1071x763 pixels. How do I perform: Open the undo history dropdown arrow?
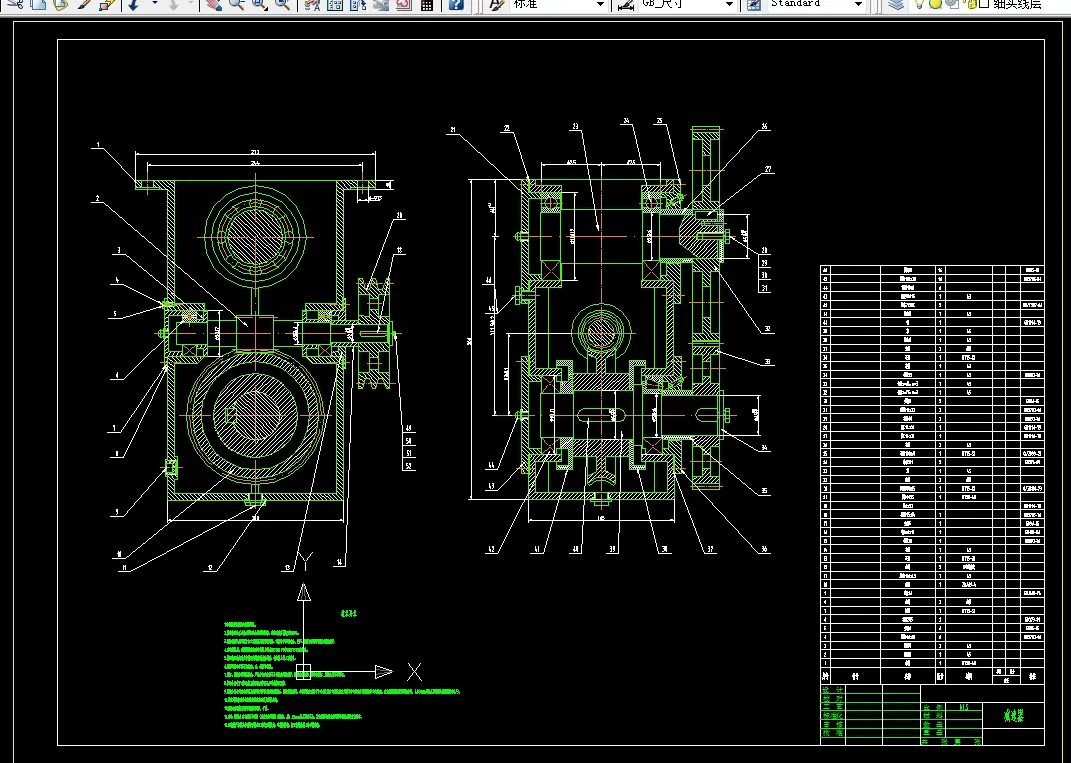(x=154, y=4)
